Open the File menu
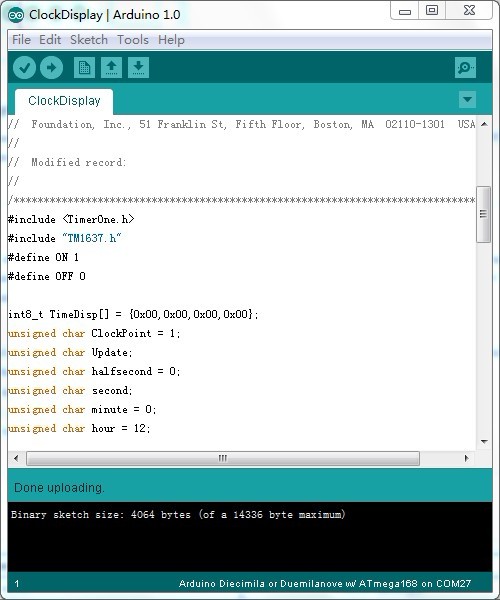The width and height of the screenshot is (500, 600). tap(21, 40)
